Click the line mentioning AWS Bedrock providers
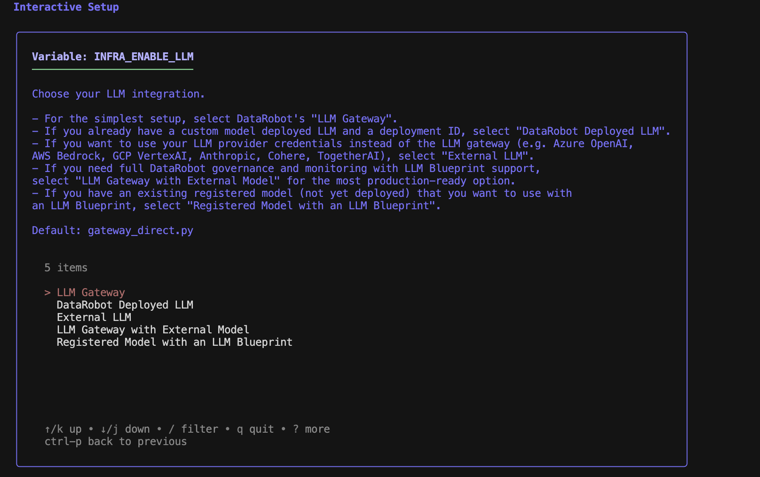Viewport: 760px width, 477px height. pyautogui.click(x=283, y=156)
